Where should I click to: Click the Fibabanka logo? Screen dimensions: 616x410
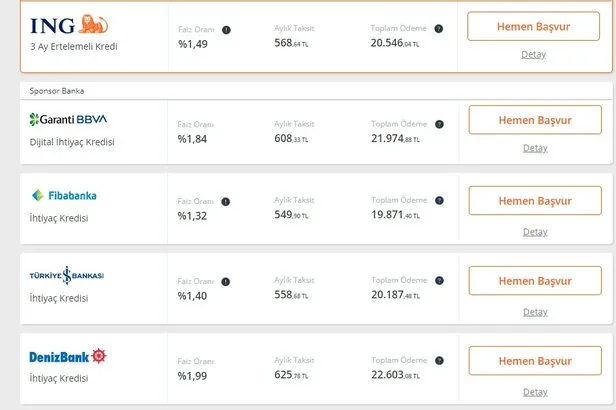[64, 196]
